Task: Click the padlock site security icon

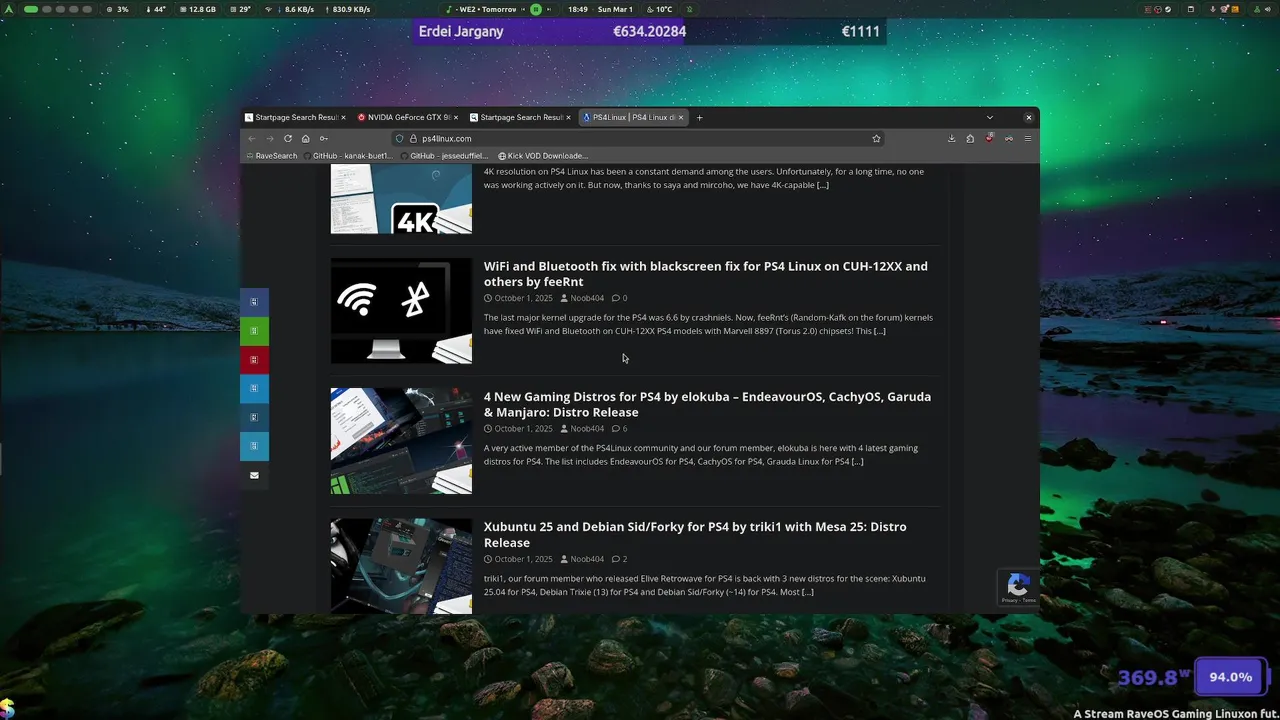Action: coord(412,138)
